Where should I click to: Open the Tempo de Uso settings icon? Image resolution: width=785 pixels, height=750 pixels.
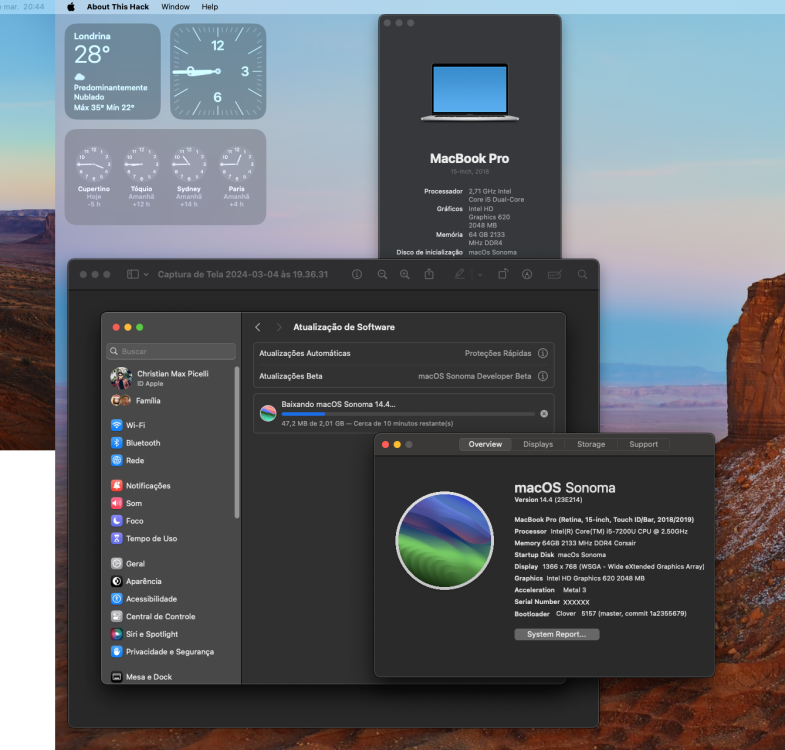[117, 538]
